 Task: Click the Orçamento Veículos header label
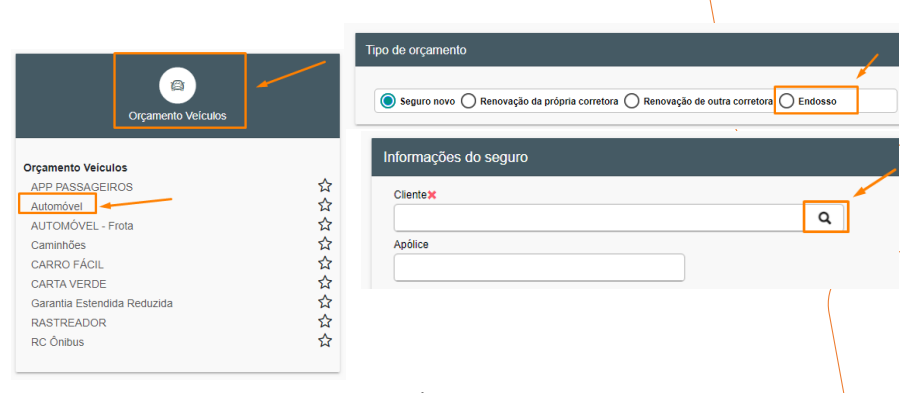tap(177, 116)
